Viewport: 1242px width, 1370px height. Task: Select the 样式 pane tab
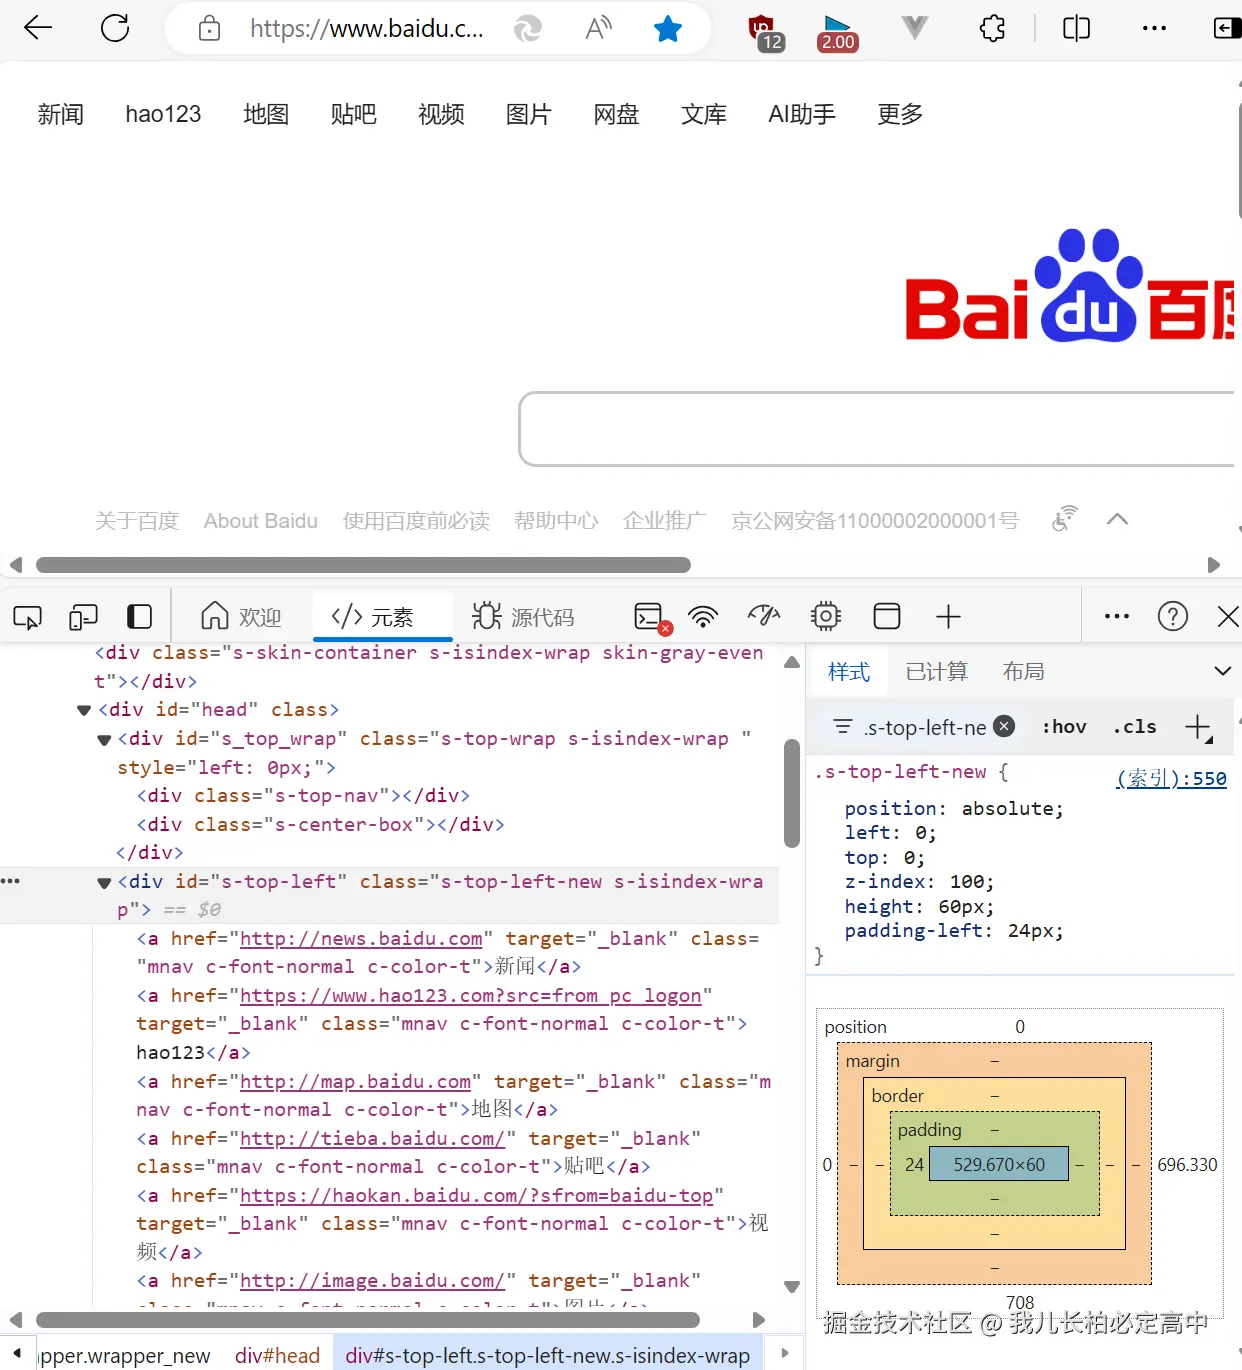849,671
